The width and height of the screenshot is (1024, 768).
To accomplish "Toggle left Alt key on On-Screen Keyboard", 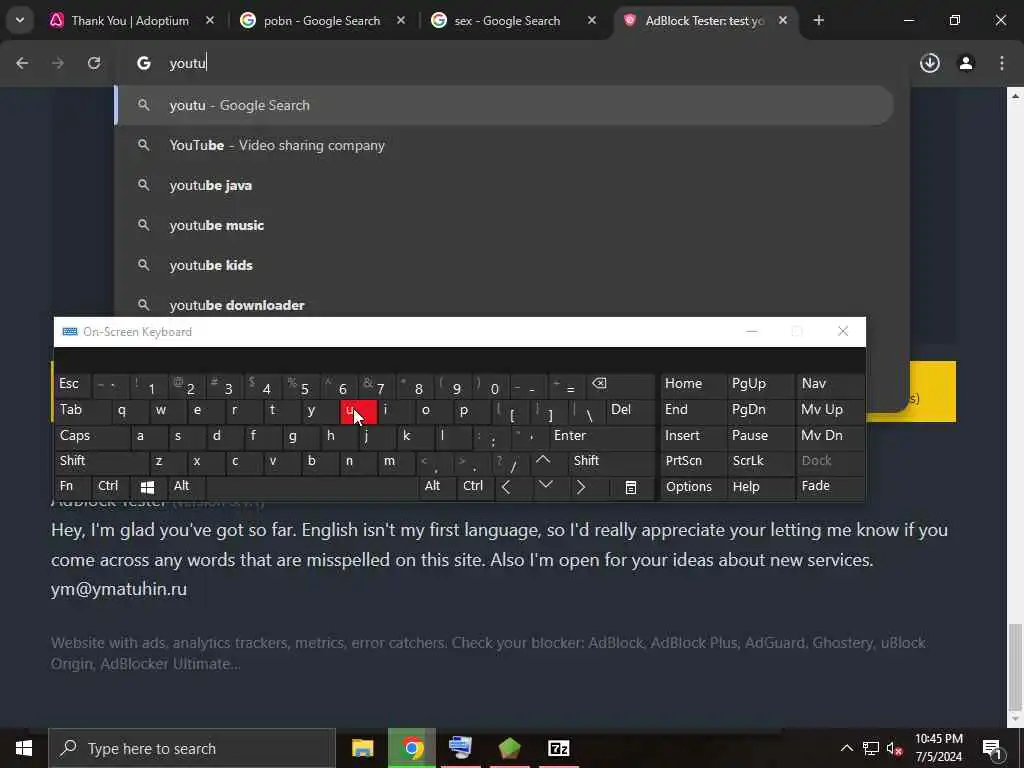I will pyautogui.click(x=187, y=488).
